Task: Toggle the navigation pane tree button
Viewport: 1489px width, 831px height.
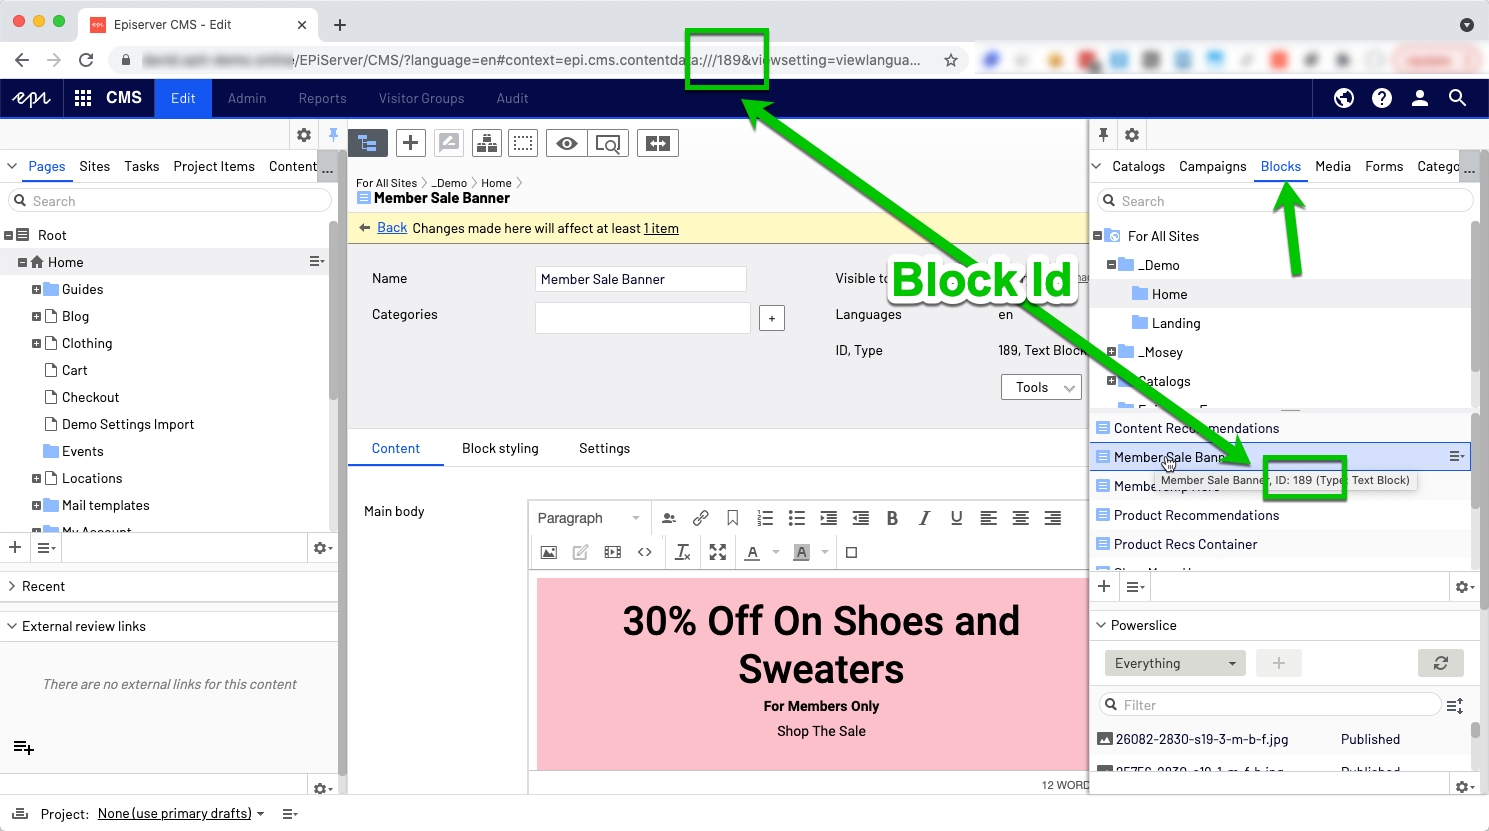Action: [x=367, y=143]
